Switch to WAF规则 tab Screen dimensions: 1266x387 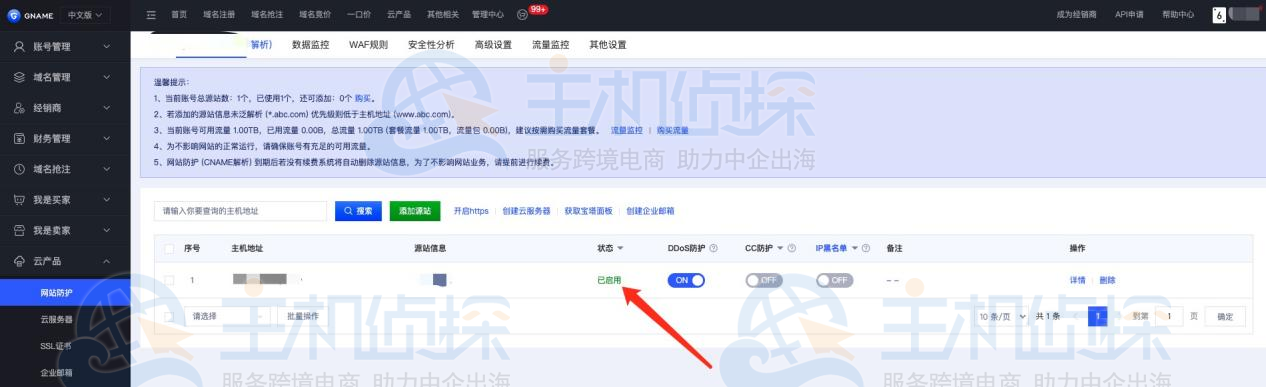tap(369, 45)
